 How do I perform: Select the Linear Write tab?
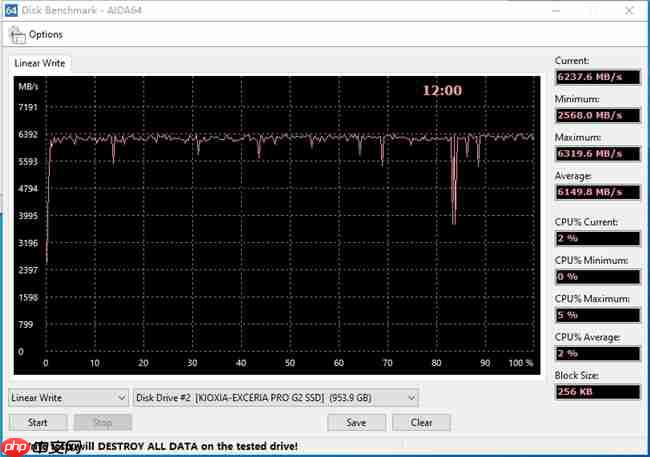pos(40,63)
